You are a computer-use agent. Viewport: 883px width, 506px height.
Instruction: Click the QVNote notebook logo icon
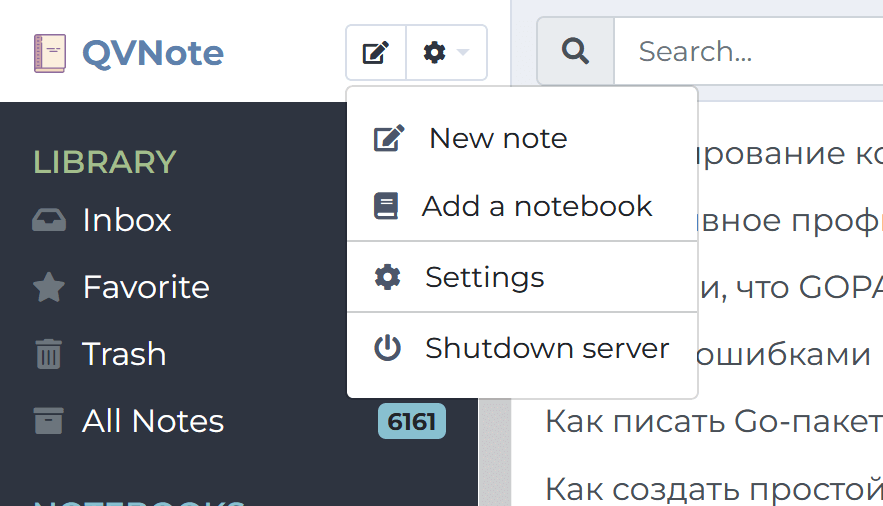50,53
